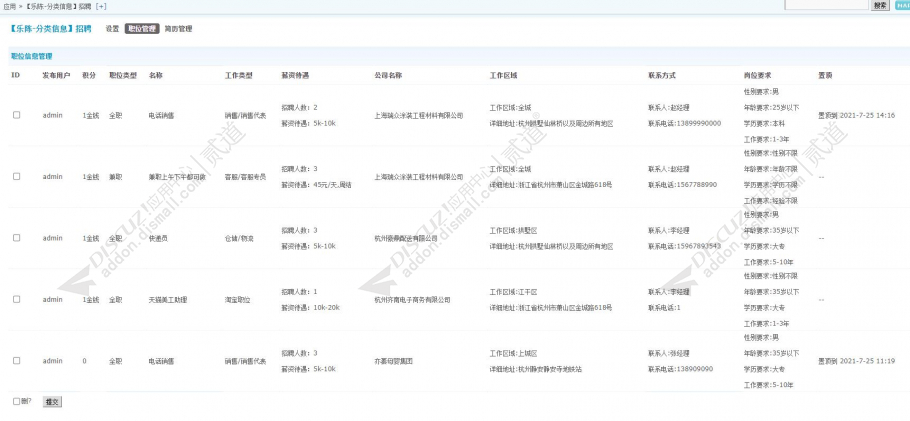Click the salary text 45元/天,周结
Image resolution: width=910 pixels, height=421 pixels.
coord(333,185)
